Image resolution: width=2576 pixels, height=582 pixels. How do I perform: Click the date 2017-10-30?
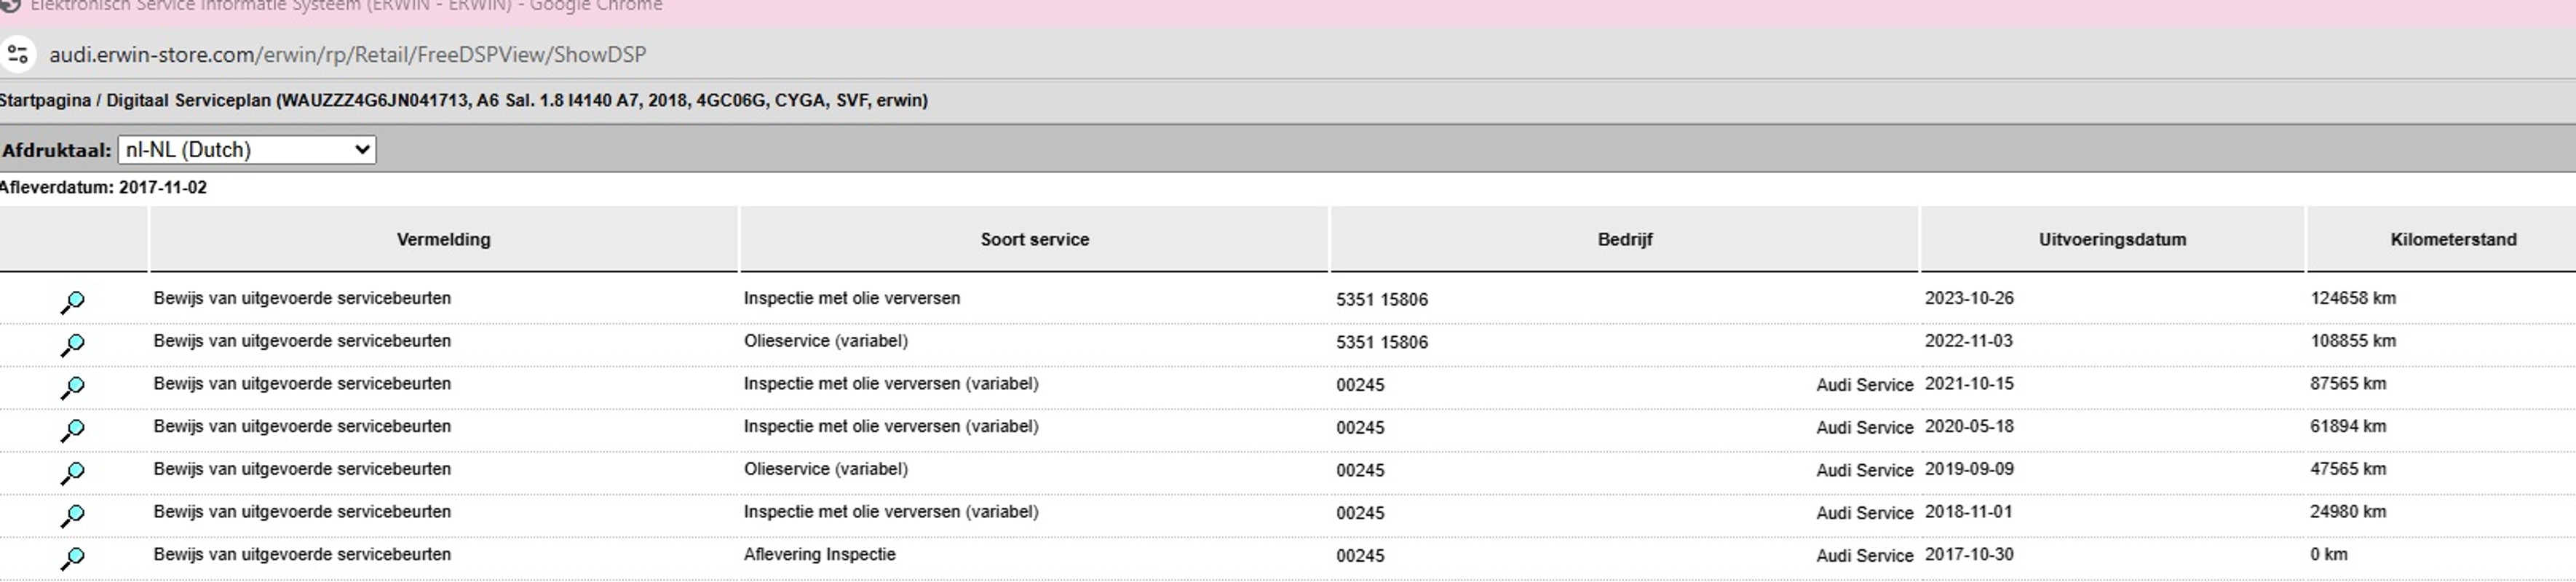coord(1969,555)
